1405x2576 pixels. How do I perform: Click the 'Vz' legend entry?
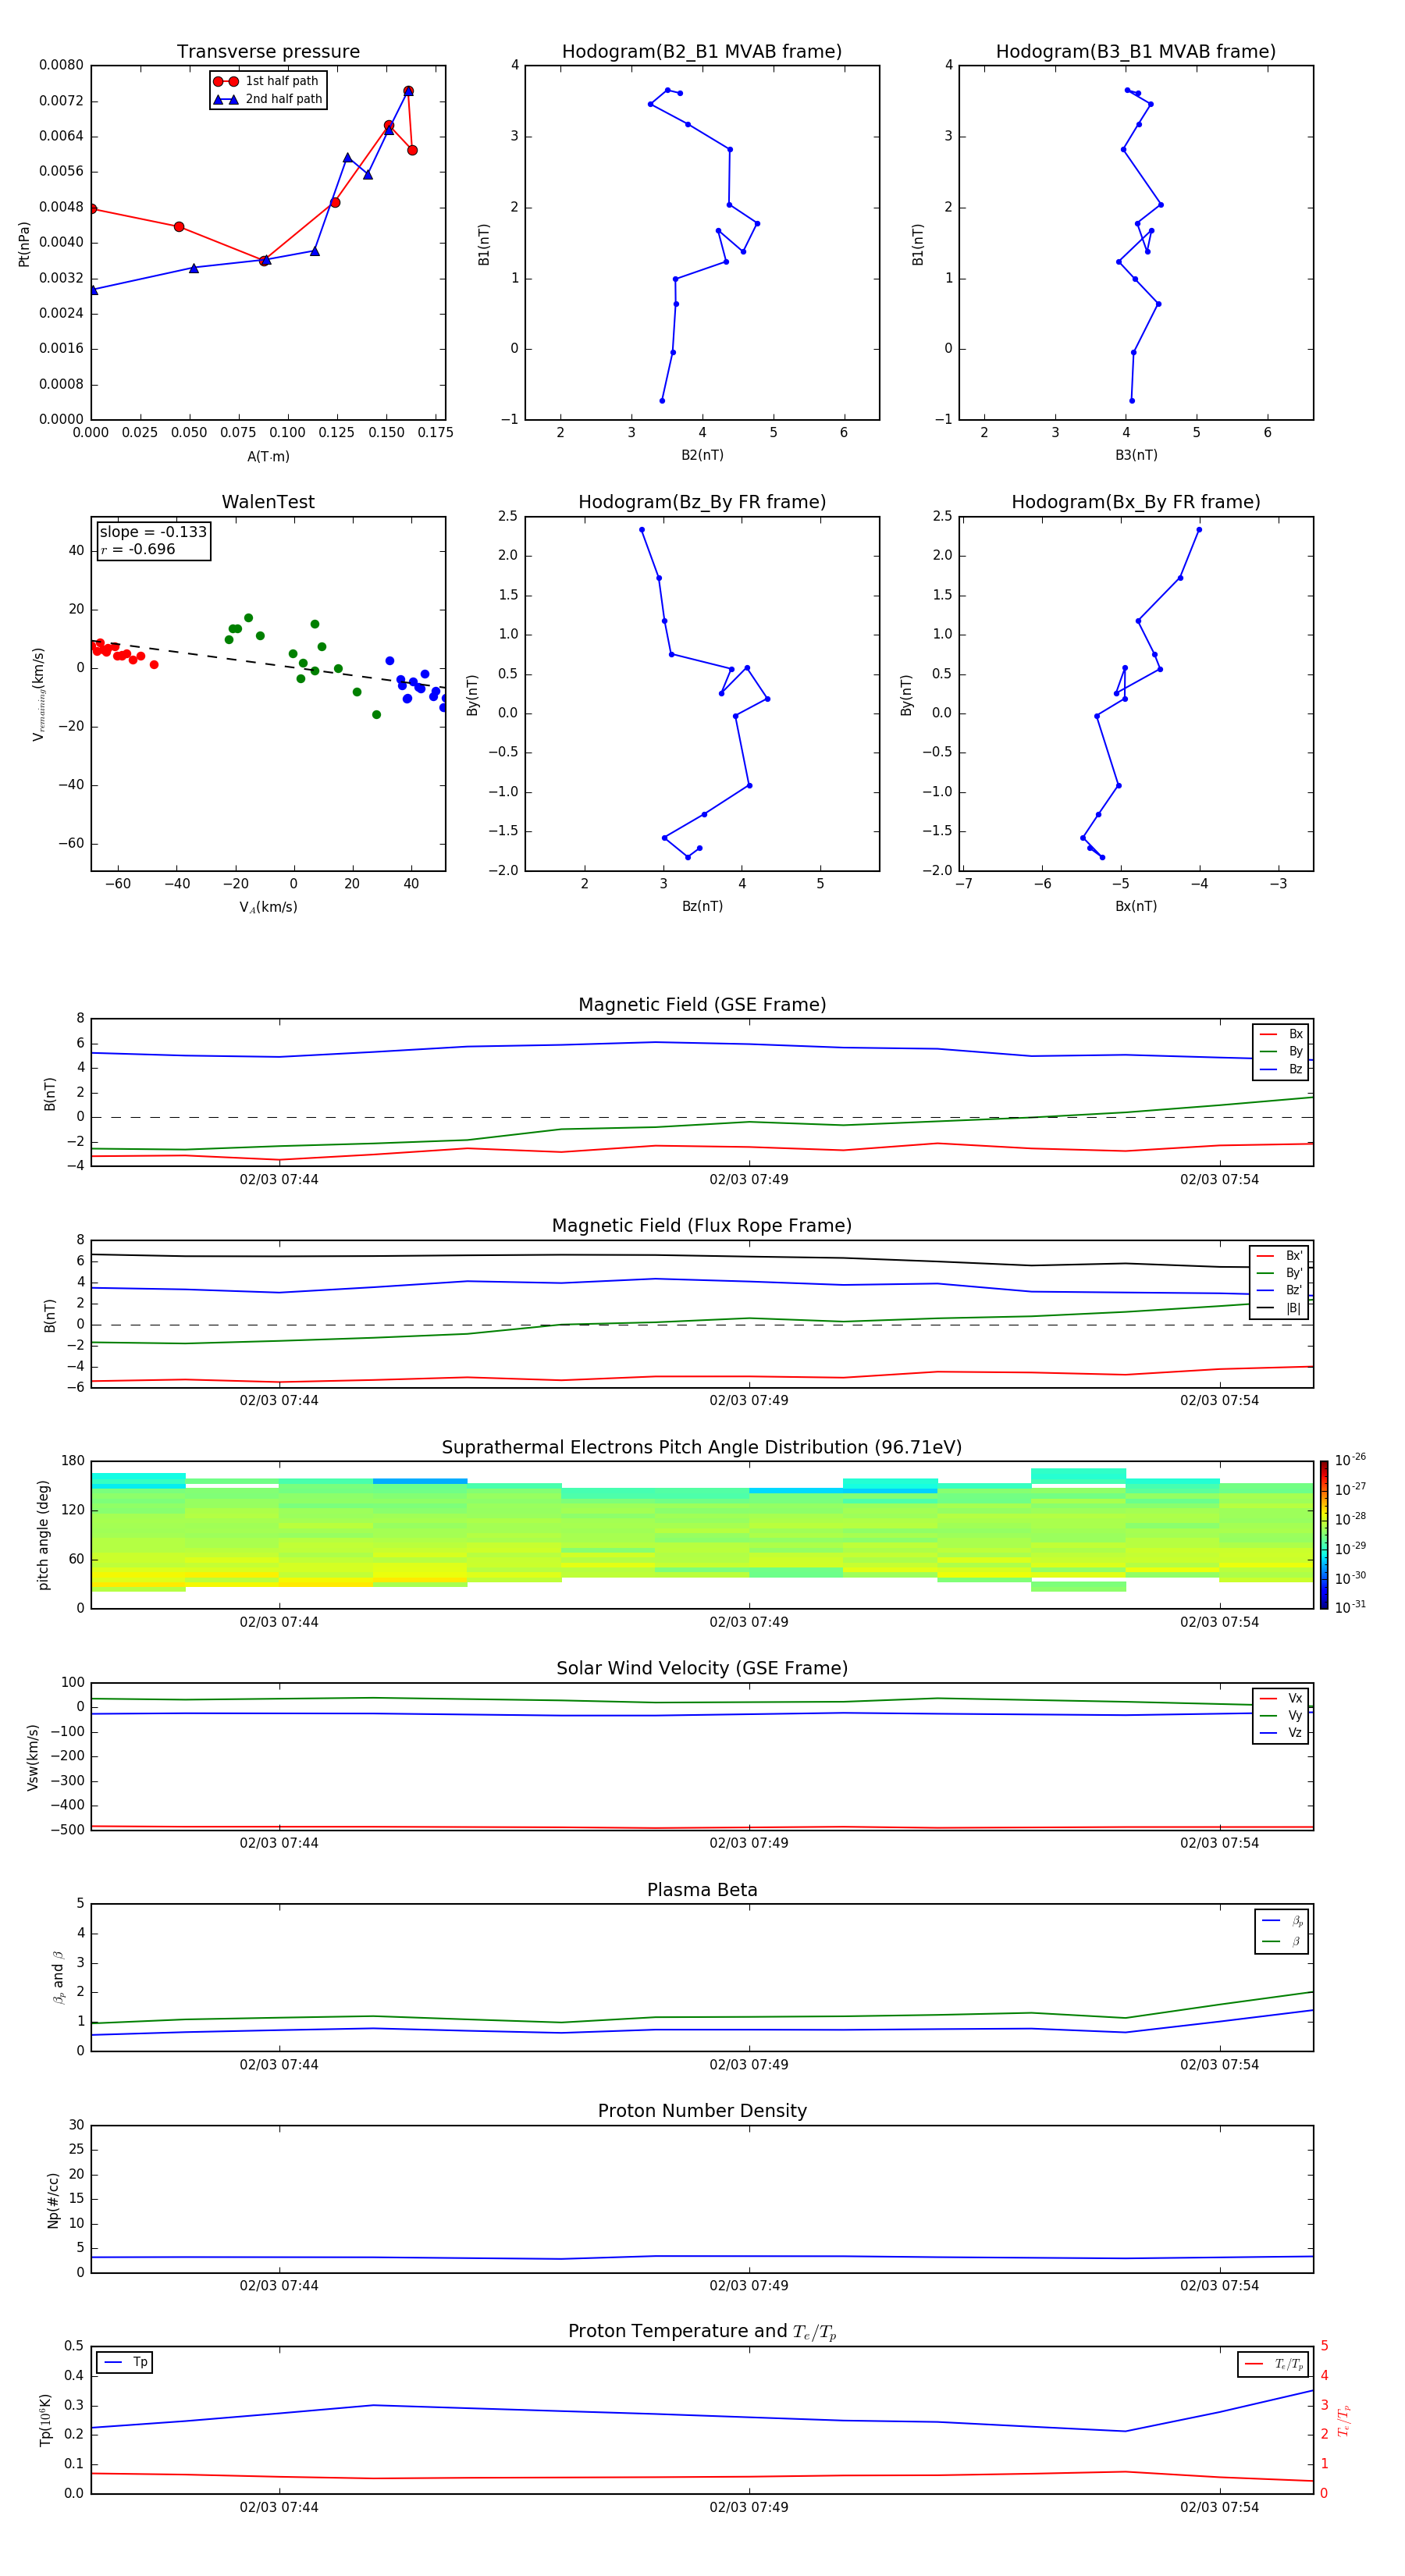1281,1733
